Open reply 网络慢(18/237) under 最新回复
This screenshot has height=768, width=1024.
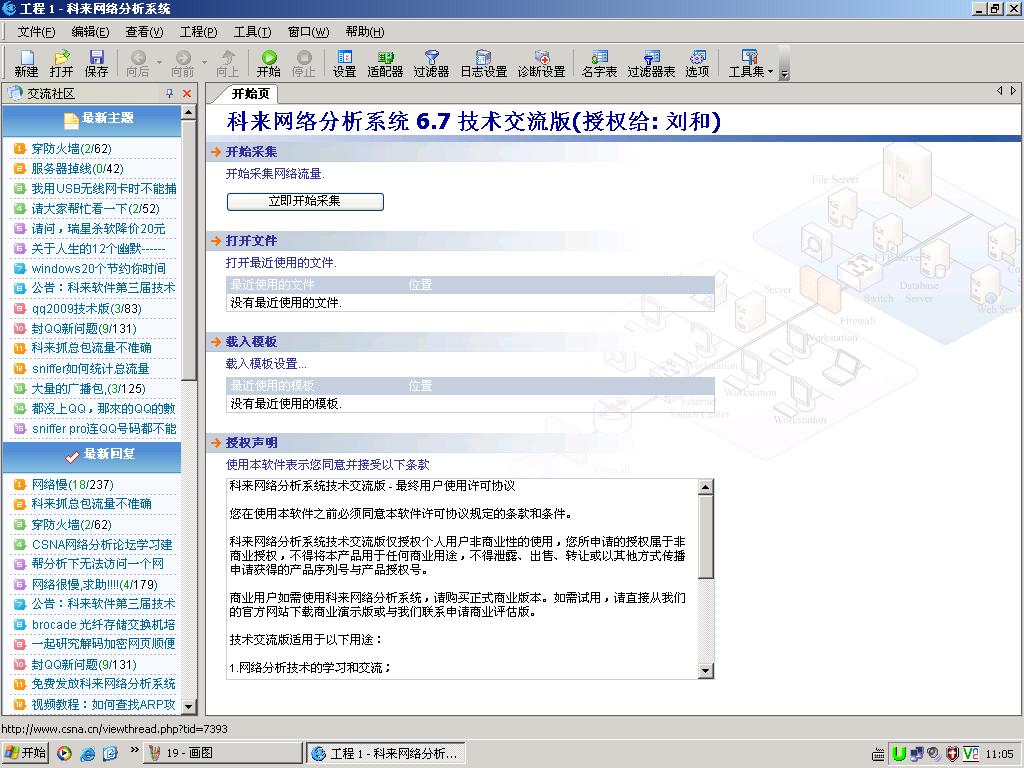(x=72, y=484)
